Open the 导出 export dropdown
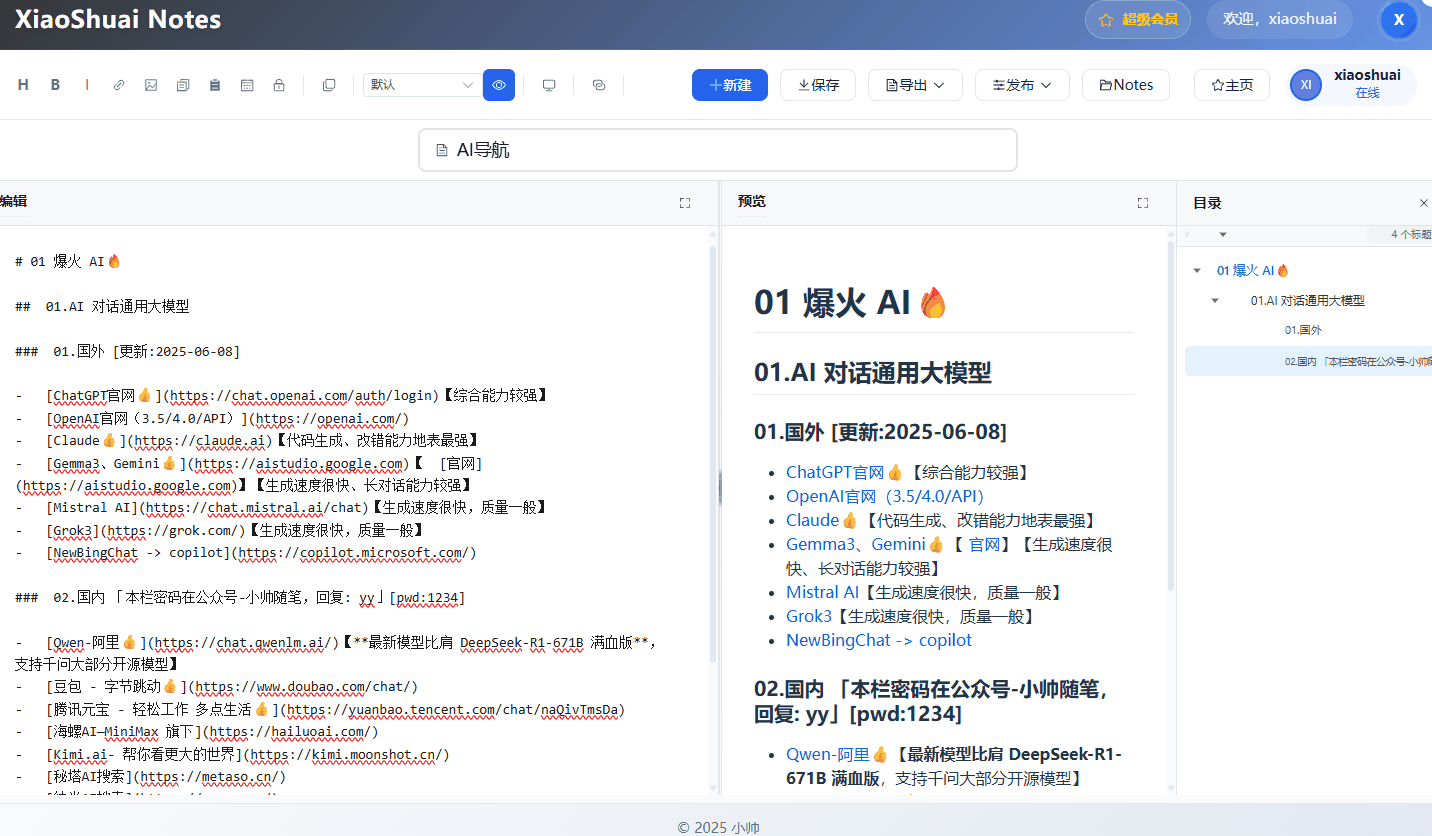1432x836 pixels. tap(915, 85)
